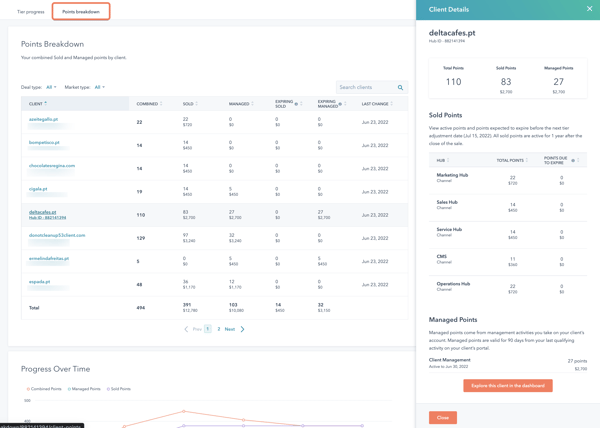The height and width of the screenshot is (428, 600).
Task: Sort table by Sold column arrows
Action: coord(197,104)
